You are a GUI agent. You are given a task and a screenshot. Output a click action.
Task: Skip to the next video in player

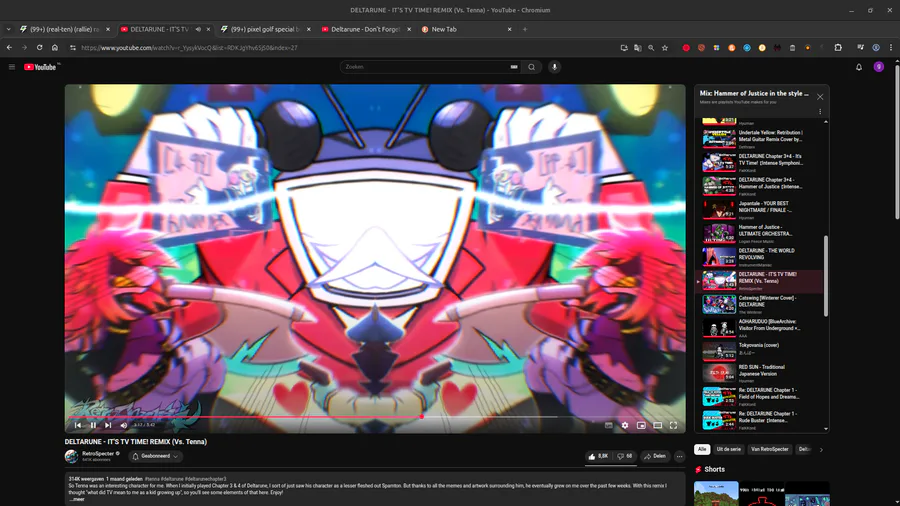[108, 425]
